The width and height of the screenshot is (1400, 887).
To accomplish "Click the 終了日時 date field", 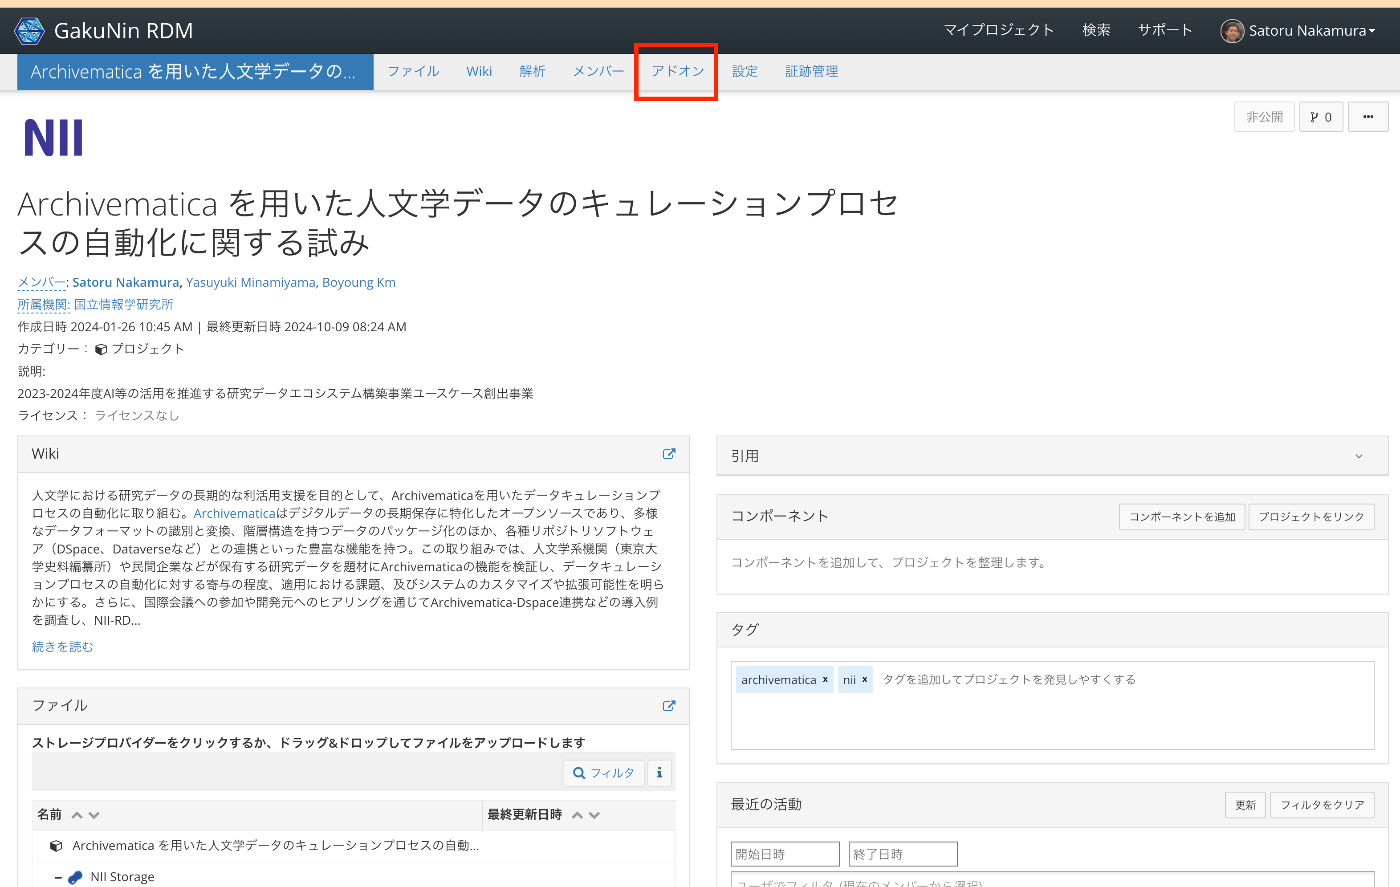I will [903, 854].
